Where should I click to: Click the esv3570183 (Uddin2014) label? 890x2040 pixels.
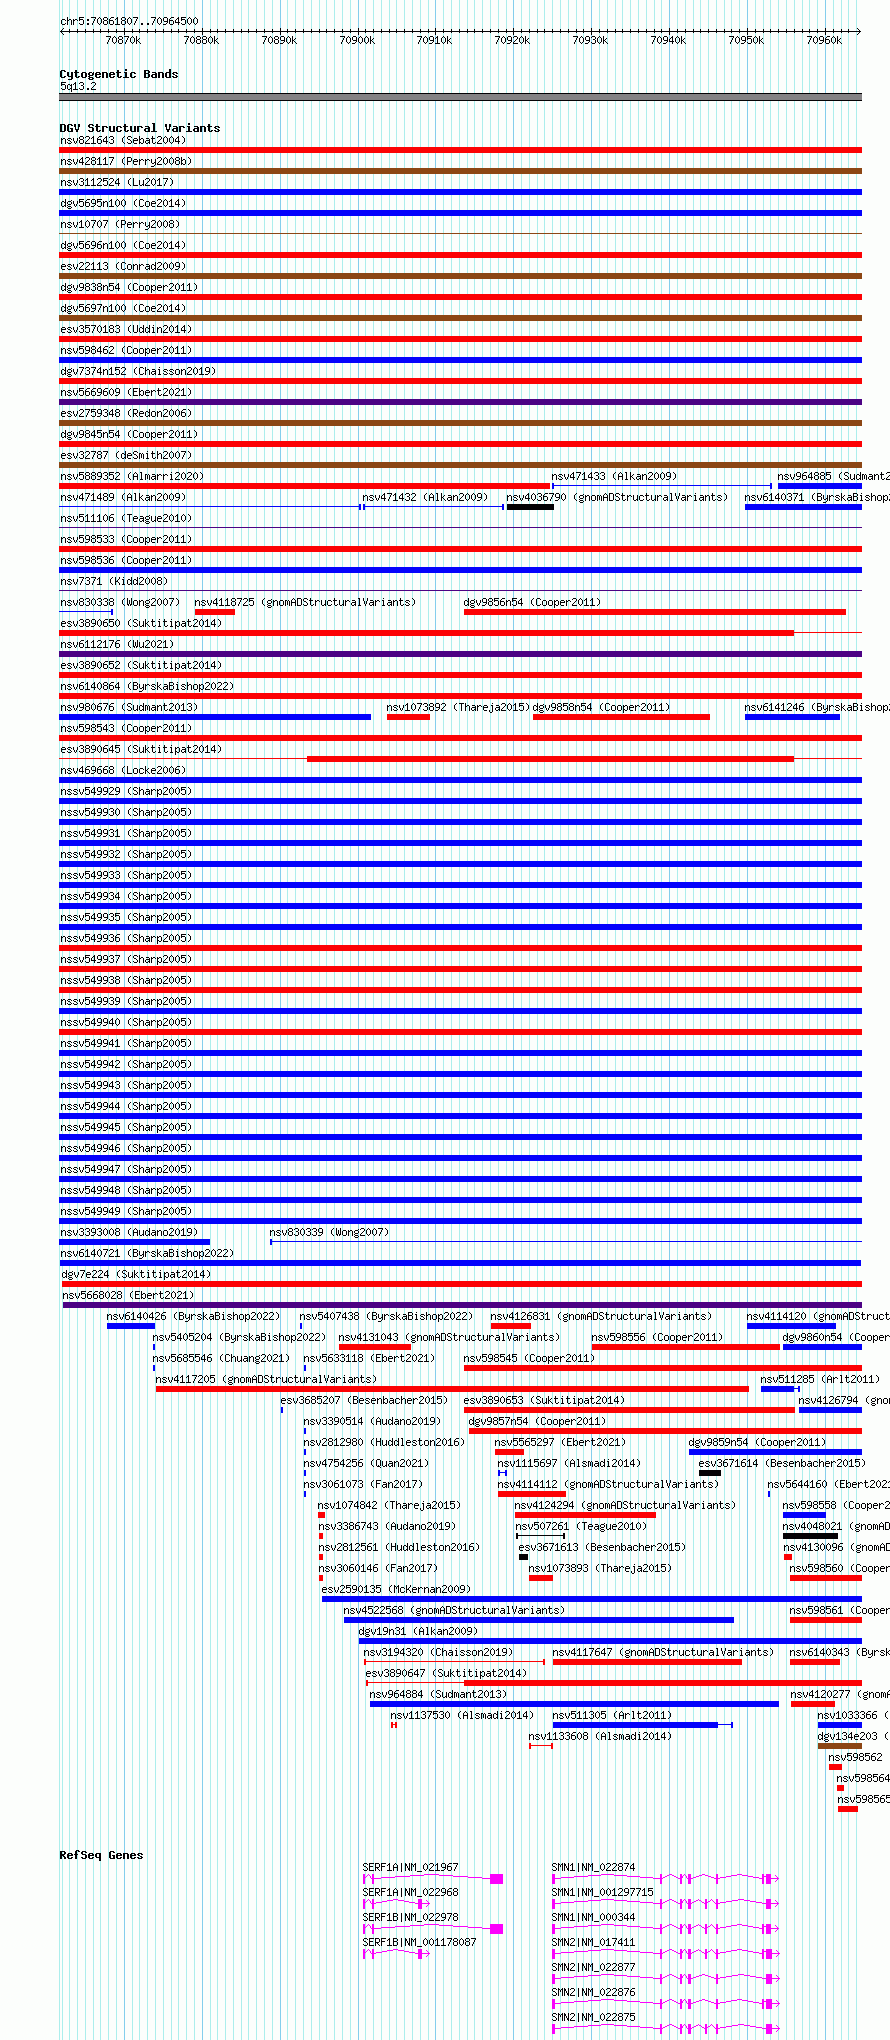(126, 329)
